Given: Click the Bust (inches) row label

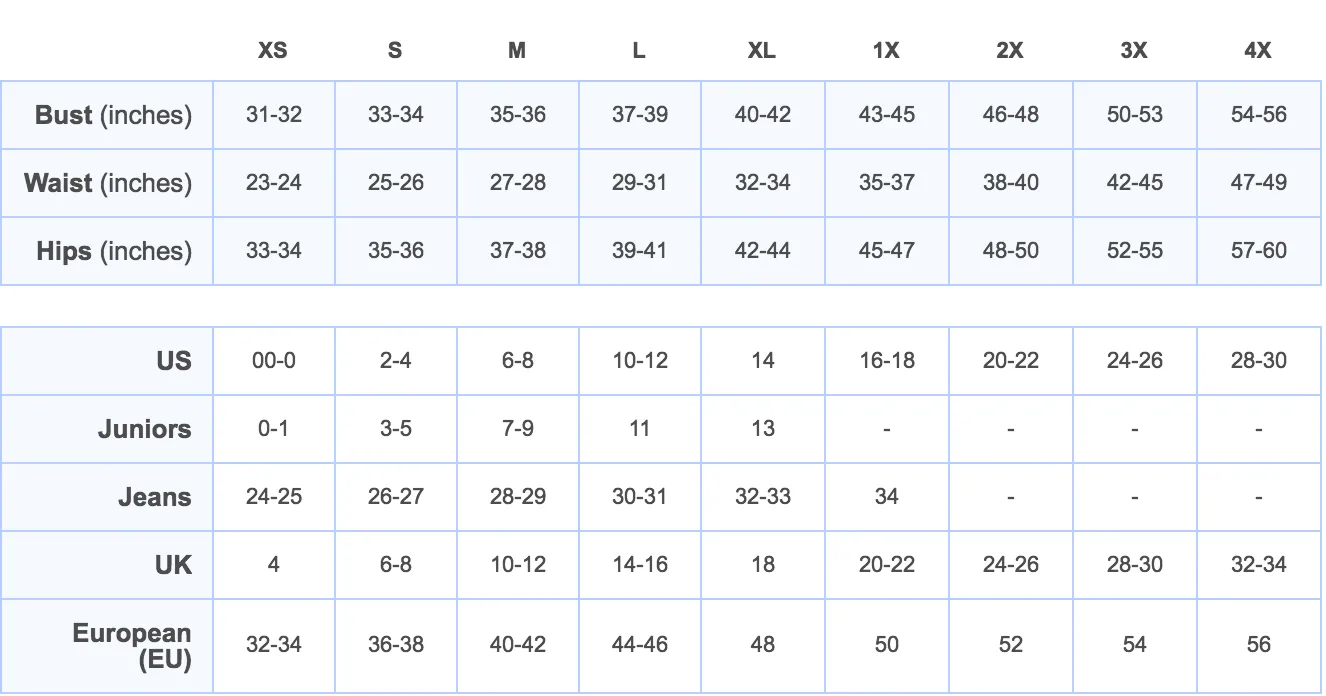Looking at the screenshot, I should coord(113,115).
